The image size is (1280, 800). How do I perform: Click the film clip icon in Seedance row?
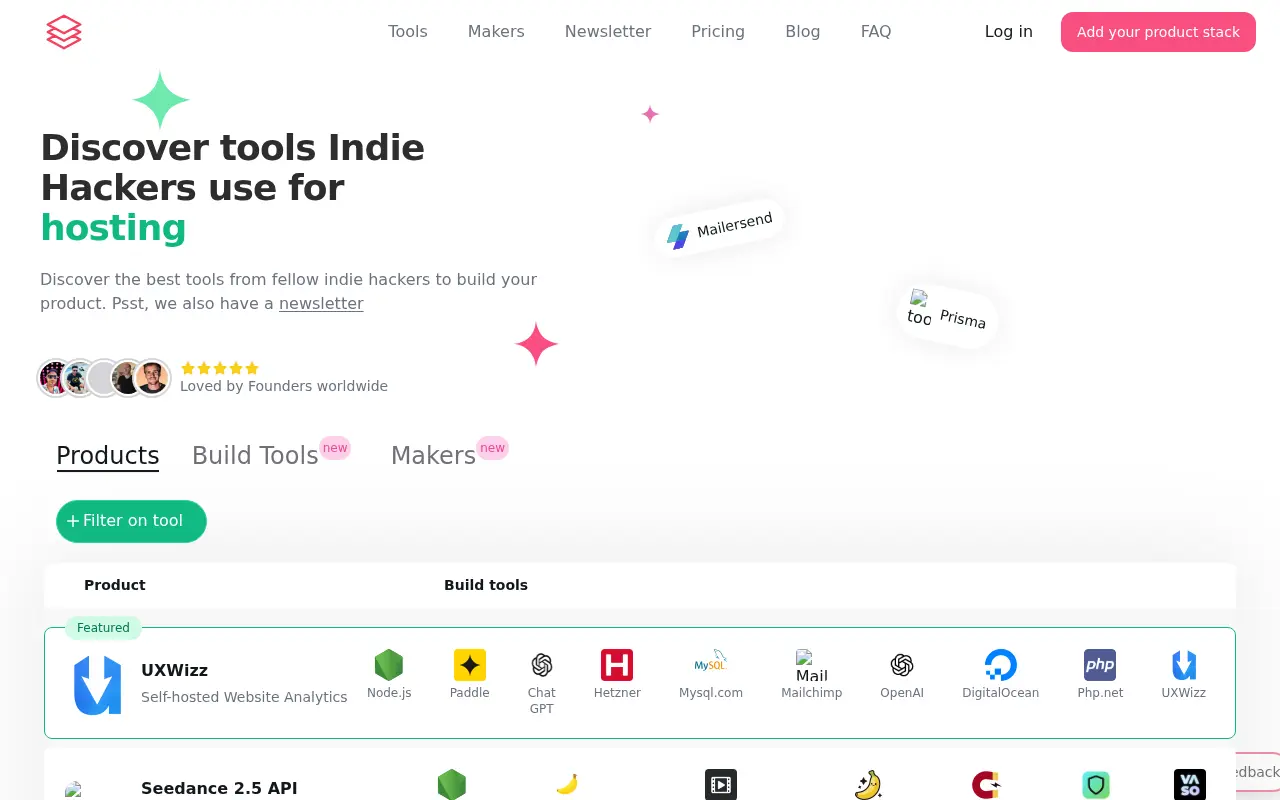pos(721,785)
